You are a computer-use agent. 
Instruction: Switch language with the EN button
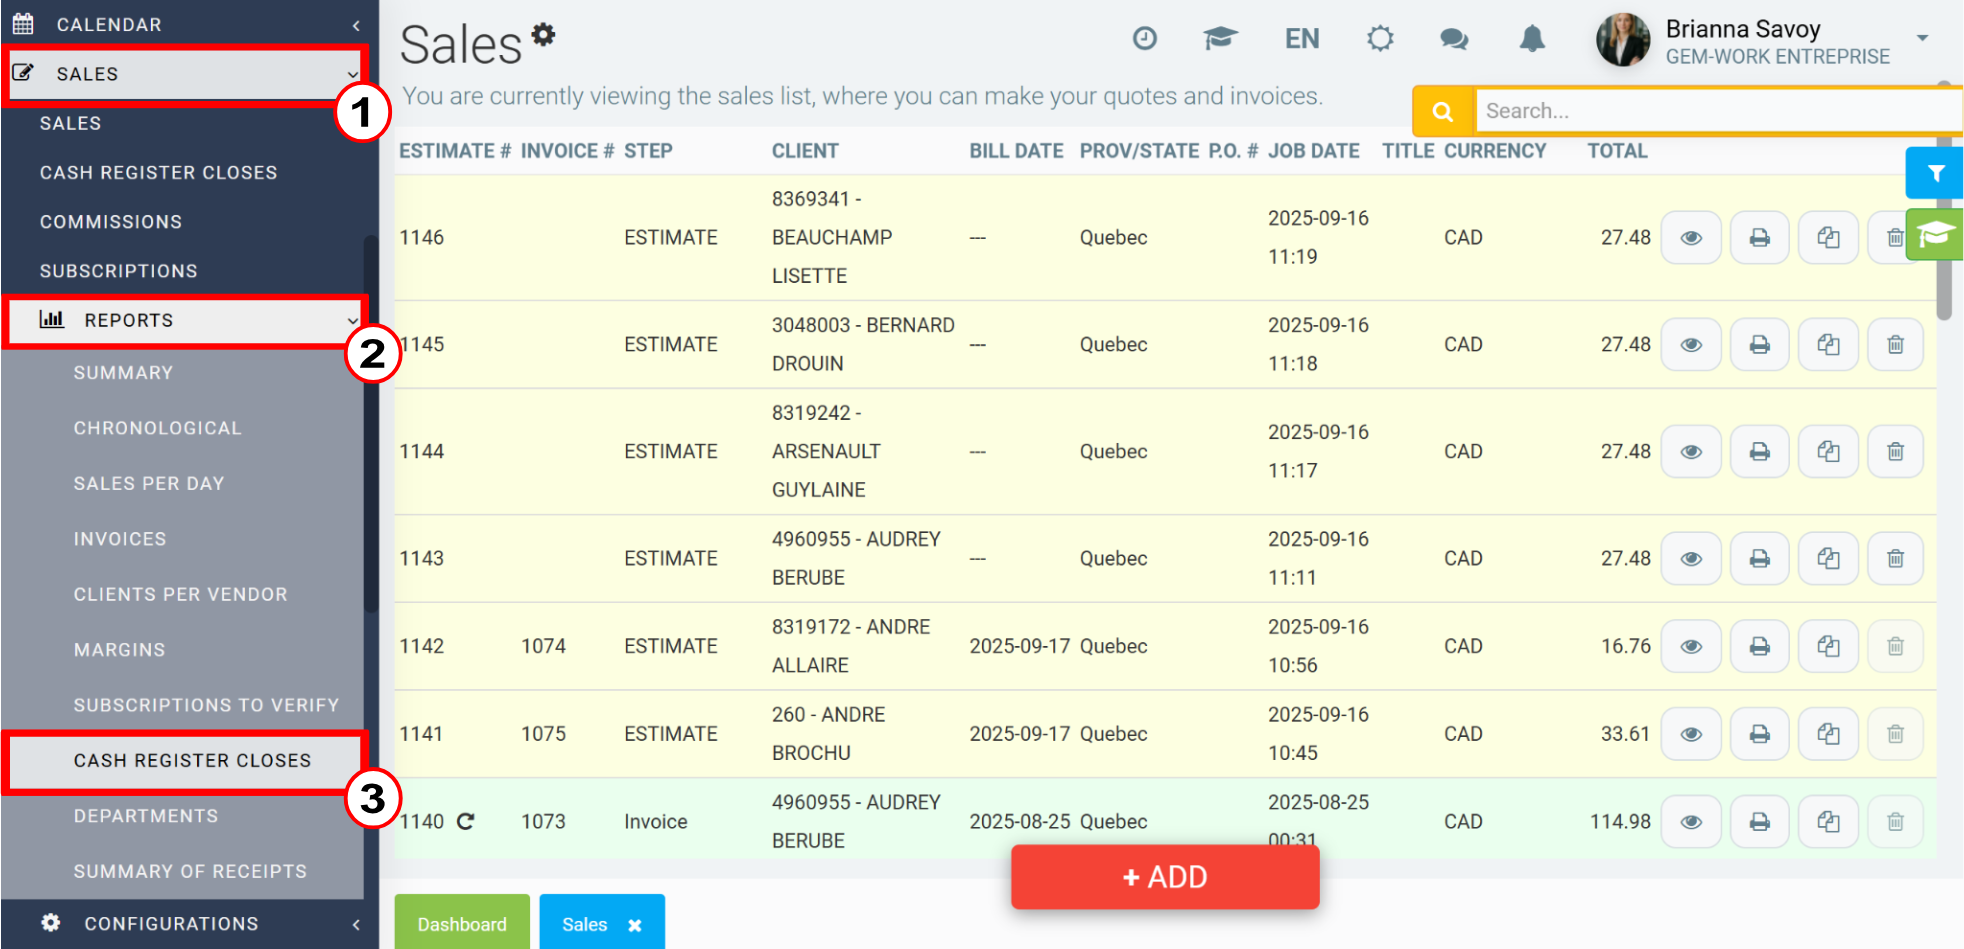(x=1302, y=39)
